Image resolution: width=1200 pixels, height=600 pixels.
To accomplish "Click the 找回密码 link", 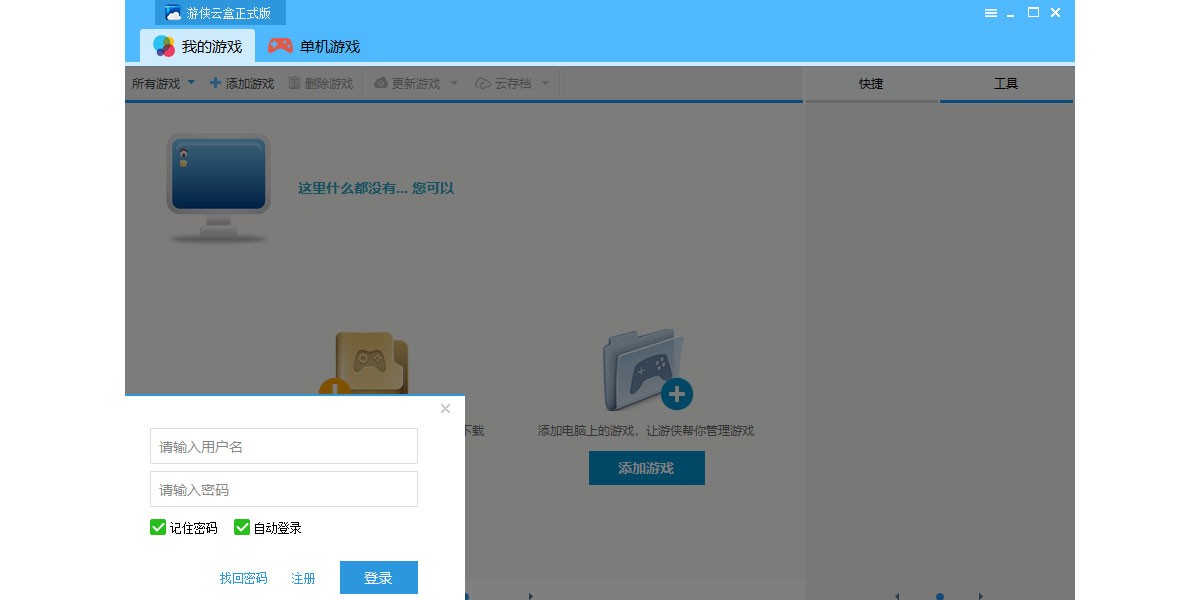I will coord(243,578).
